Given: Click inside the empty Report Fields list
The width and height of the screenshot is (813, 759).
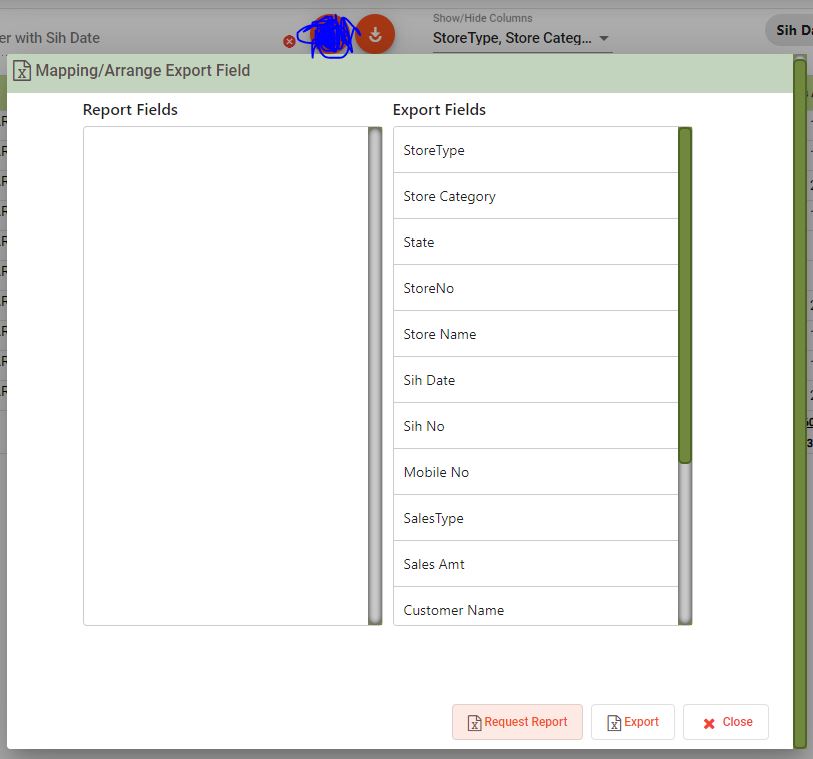Looking at the screenshot, I should tap(225, 375).
